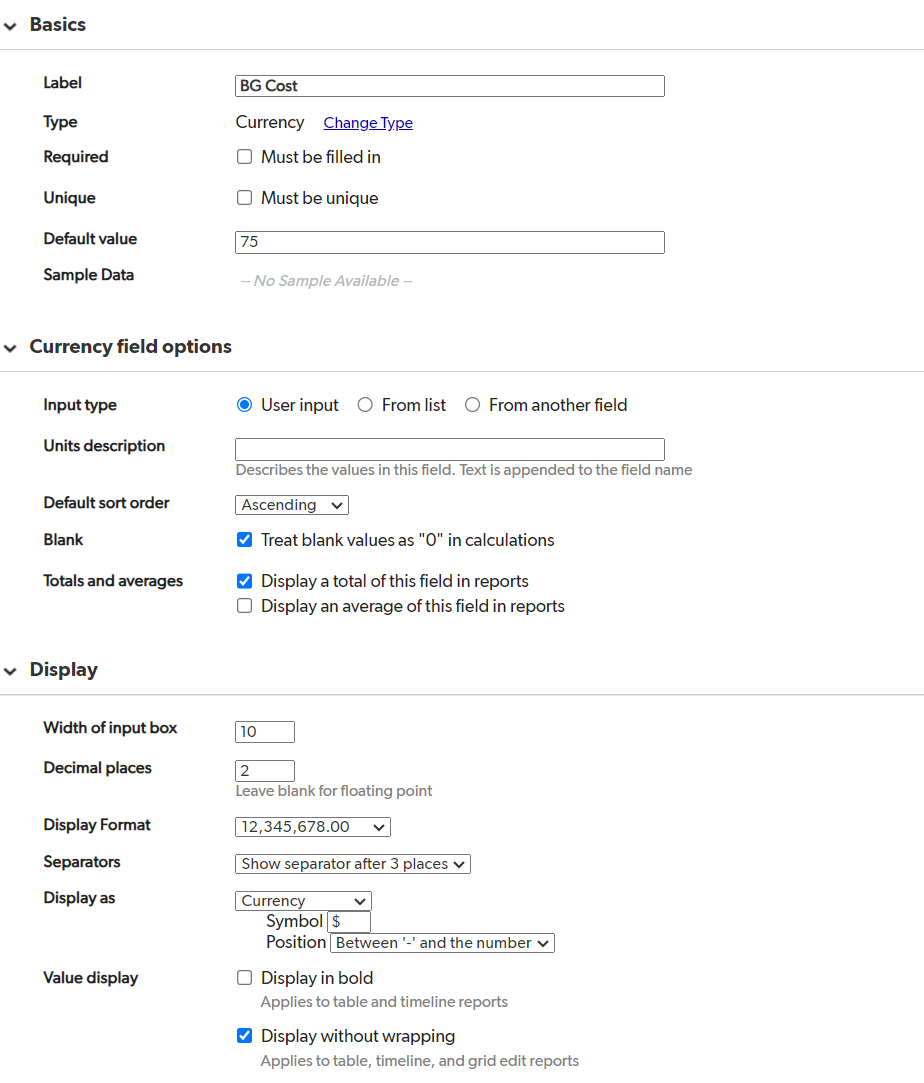Click the Units description field
Screen dimensions: 924x1083
click(449, 449)
